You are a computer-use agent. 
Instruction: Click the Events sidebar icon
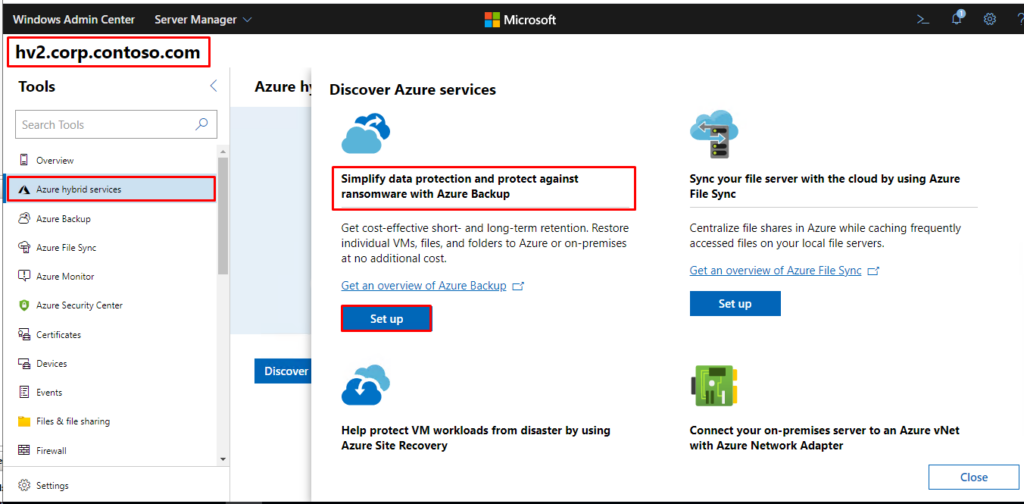pyautogui.click(x=24, y=392)
